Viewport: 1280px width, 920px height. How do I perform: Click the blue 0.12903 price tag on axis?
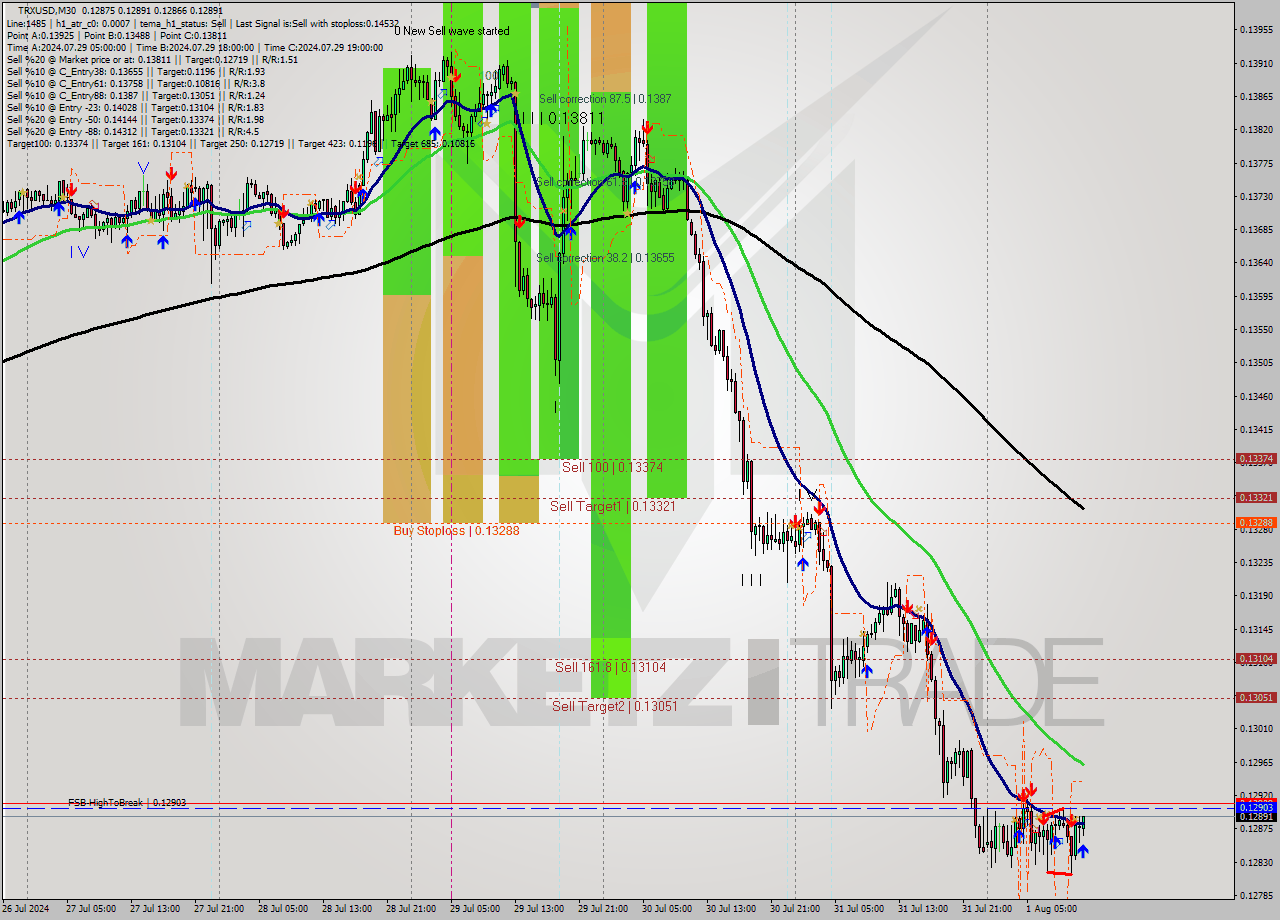[x=1256, y=807]
